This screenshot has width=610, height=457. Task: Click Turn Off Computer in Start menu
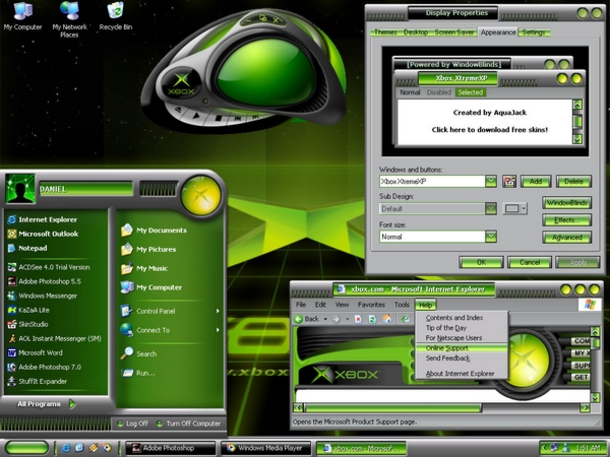click(189, 424)
